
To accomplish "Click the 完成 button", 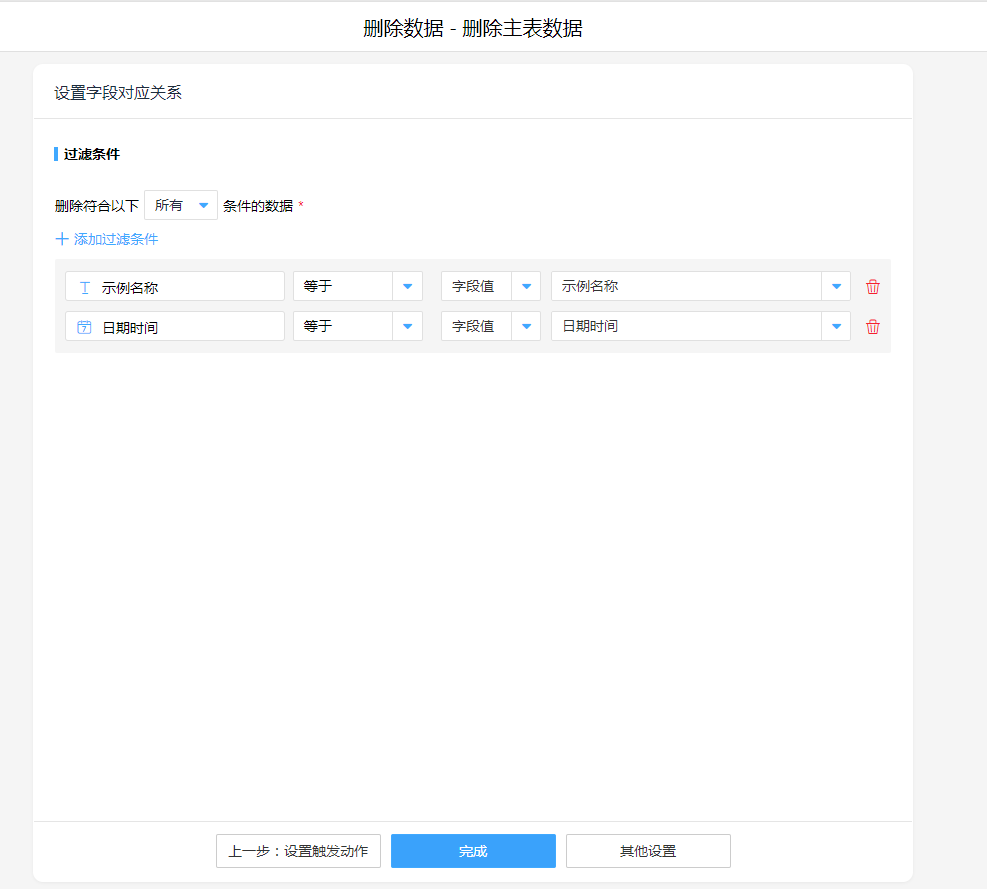I will tap(473, 851).
